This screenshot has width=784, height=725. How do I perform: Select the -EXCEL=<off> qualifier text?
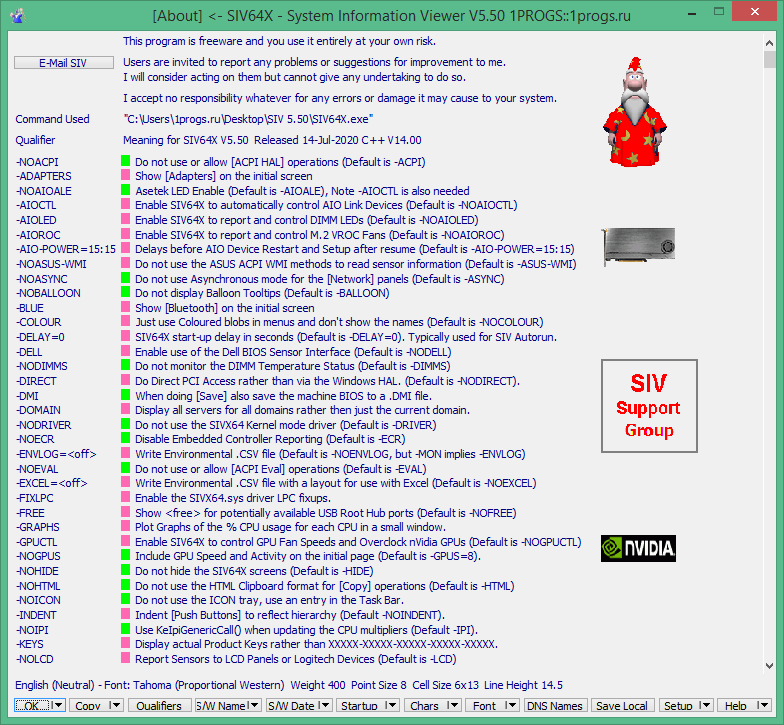pyautogui.click(x=52, y=483)
